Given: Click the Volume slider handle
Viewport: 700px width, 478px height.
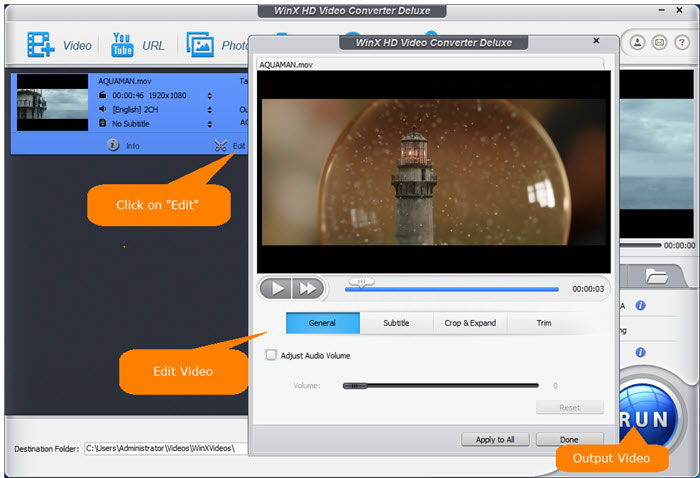Looking at the screenshot, I should click(x=354, y=386).
